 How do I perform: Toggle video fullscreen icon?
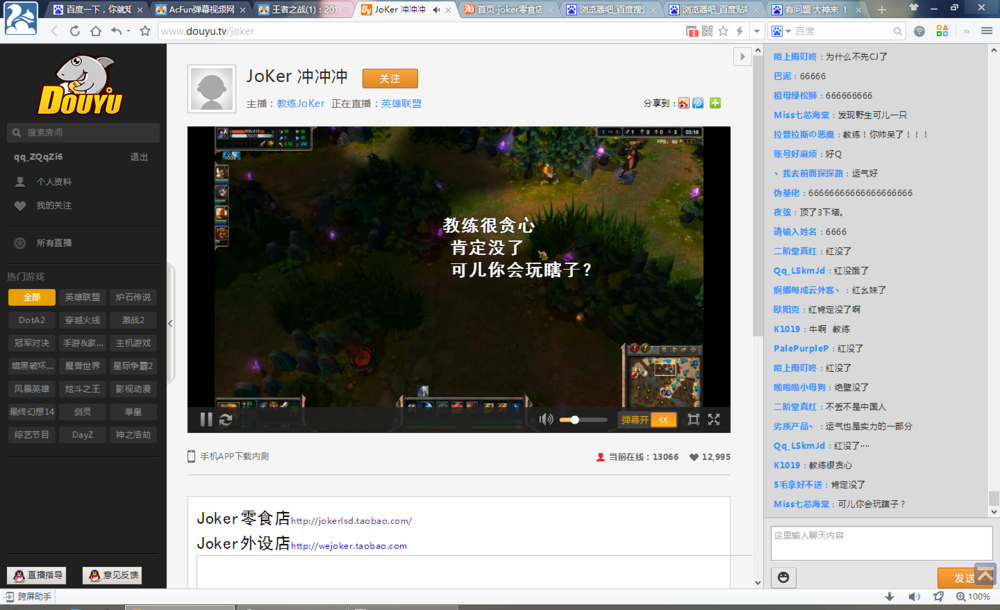(714, 419)
